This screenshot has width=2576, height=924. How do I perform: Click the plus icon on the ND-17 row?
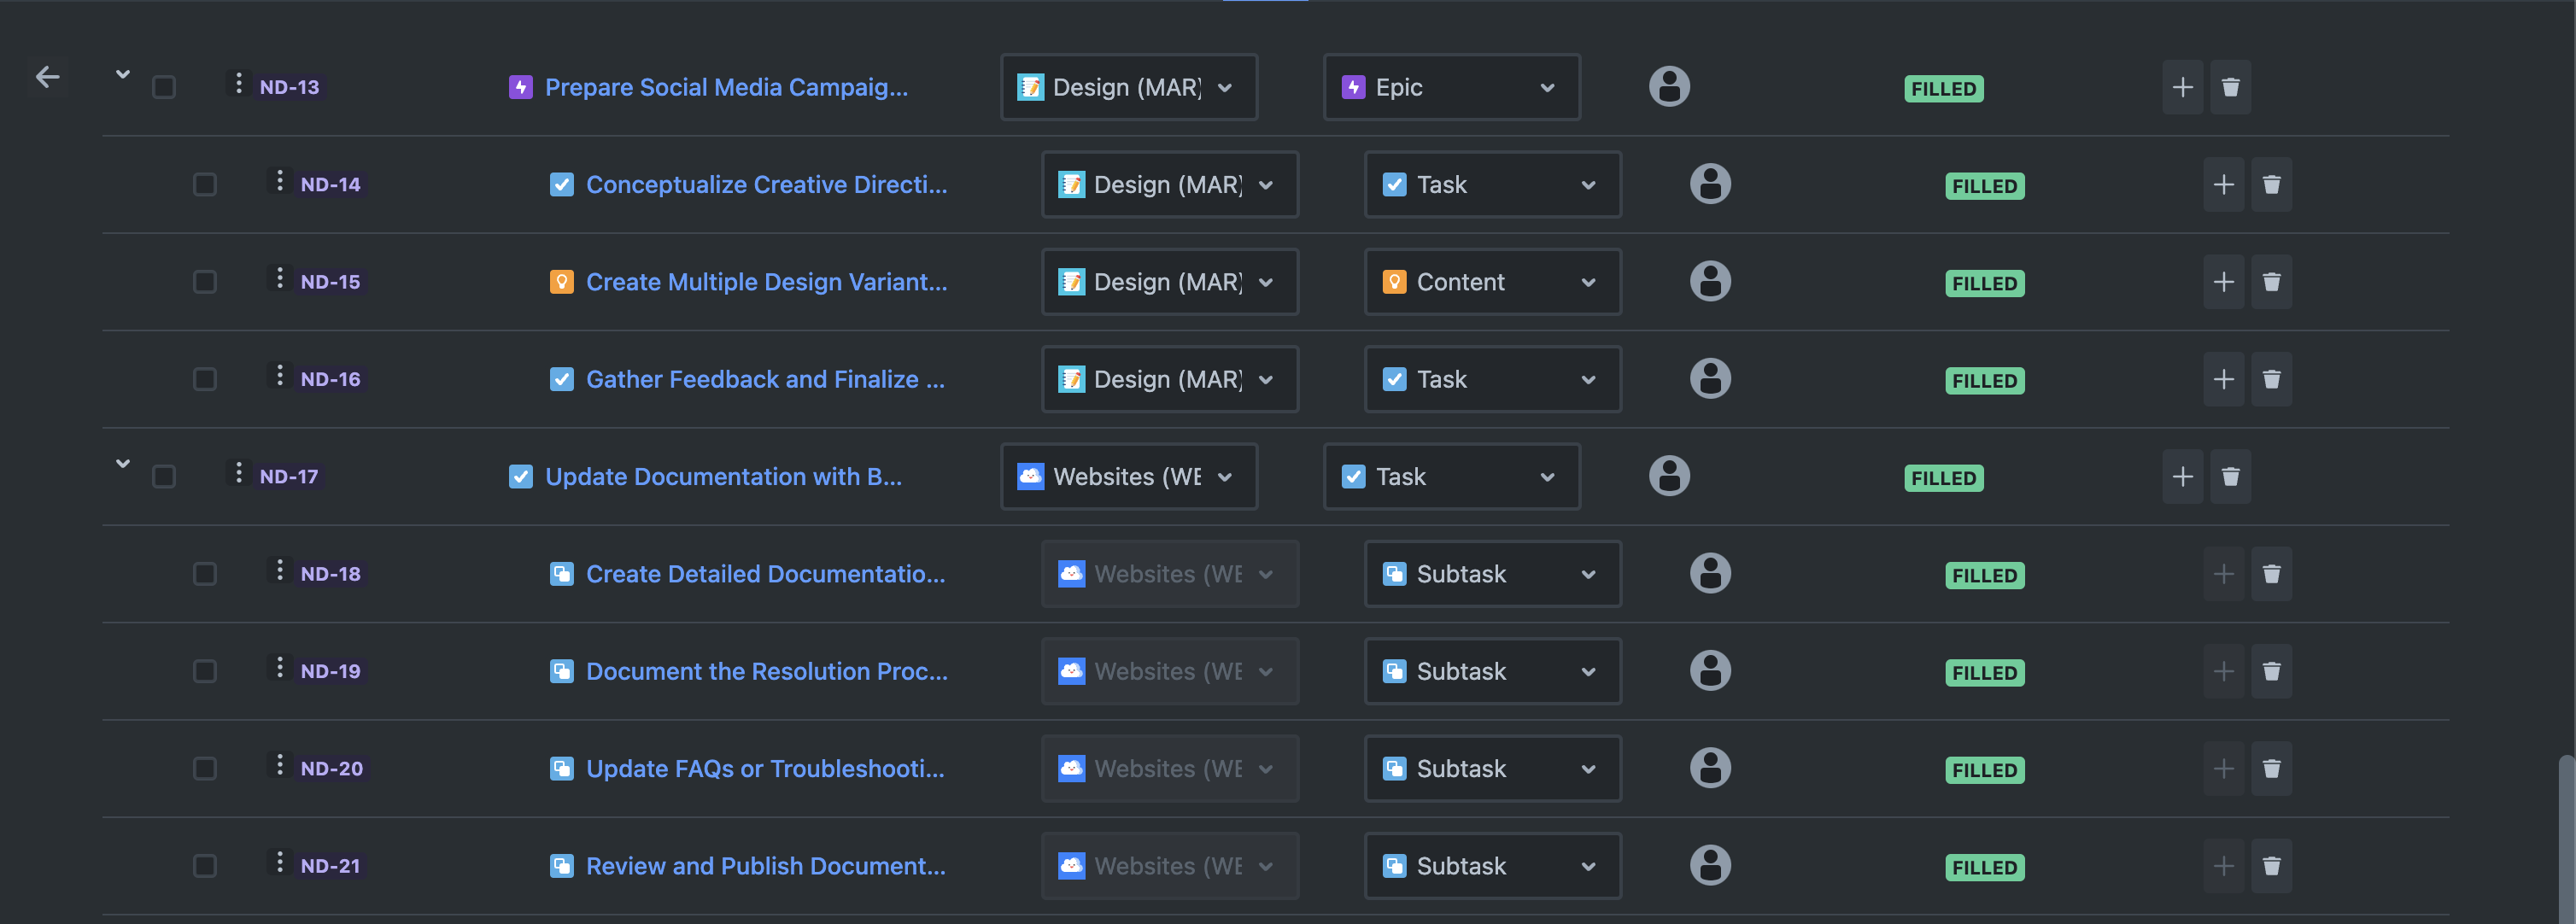tap(2182, 477)
